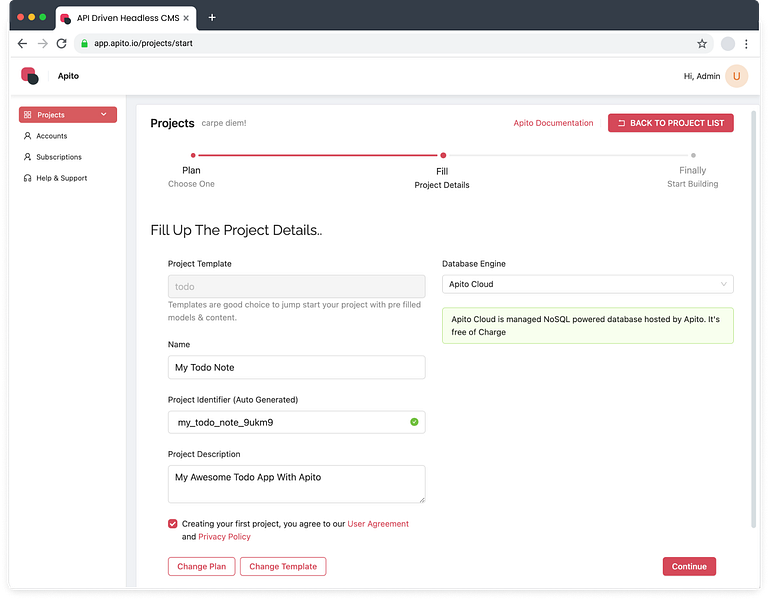Screen dimensions: 769x600
Task: Click the Projects grid icon in sidebar
Action: [27, 115]
